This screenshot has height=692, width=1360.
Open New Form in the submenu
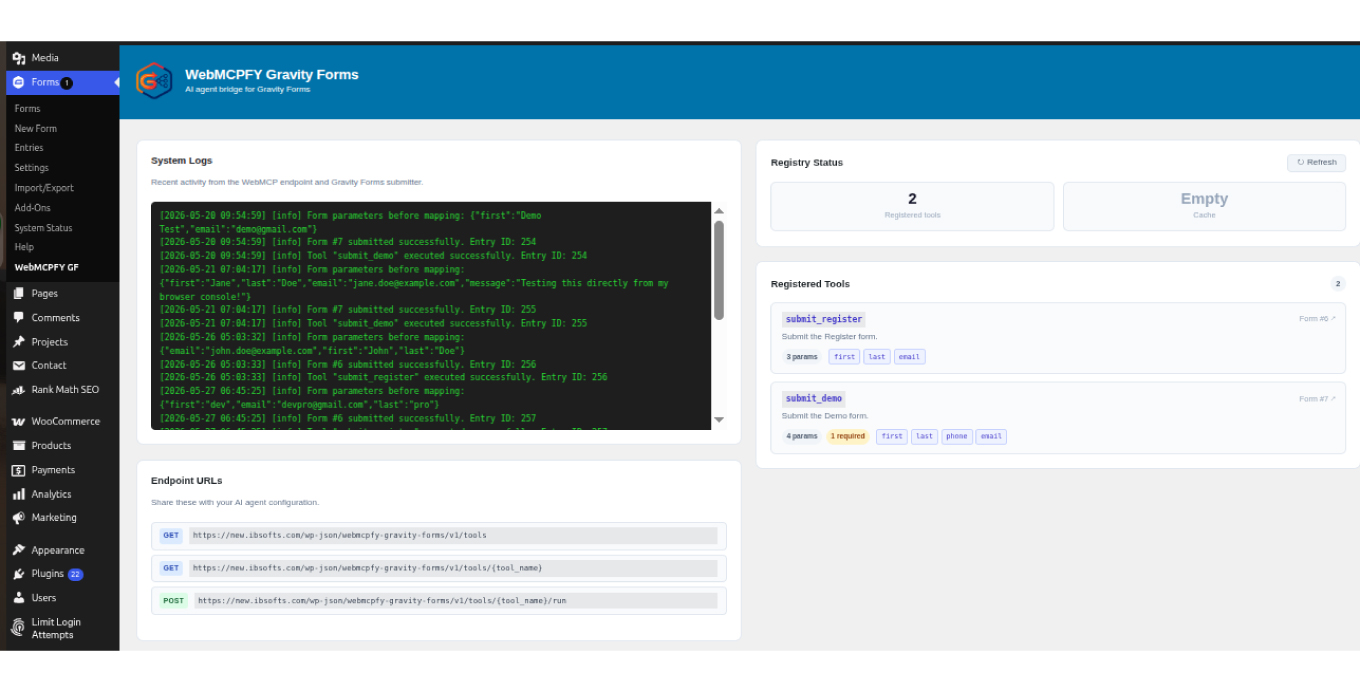tap(36, 129)
